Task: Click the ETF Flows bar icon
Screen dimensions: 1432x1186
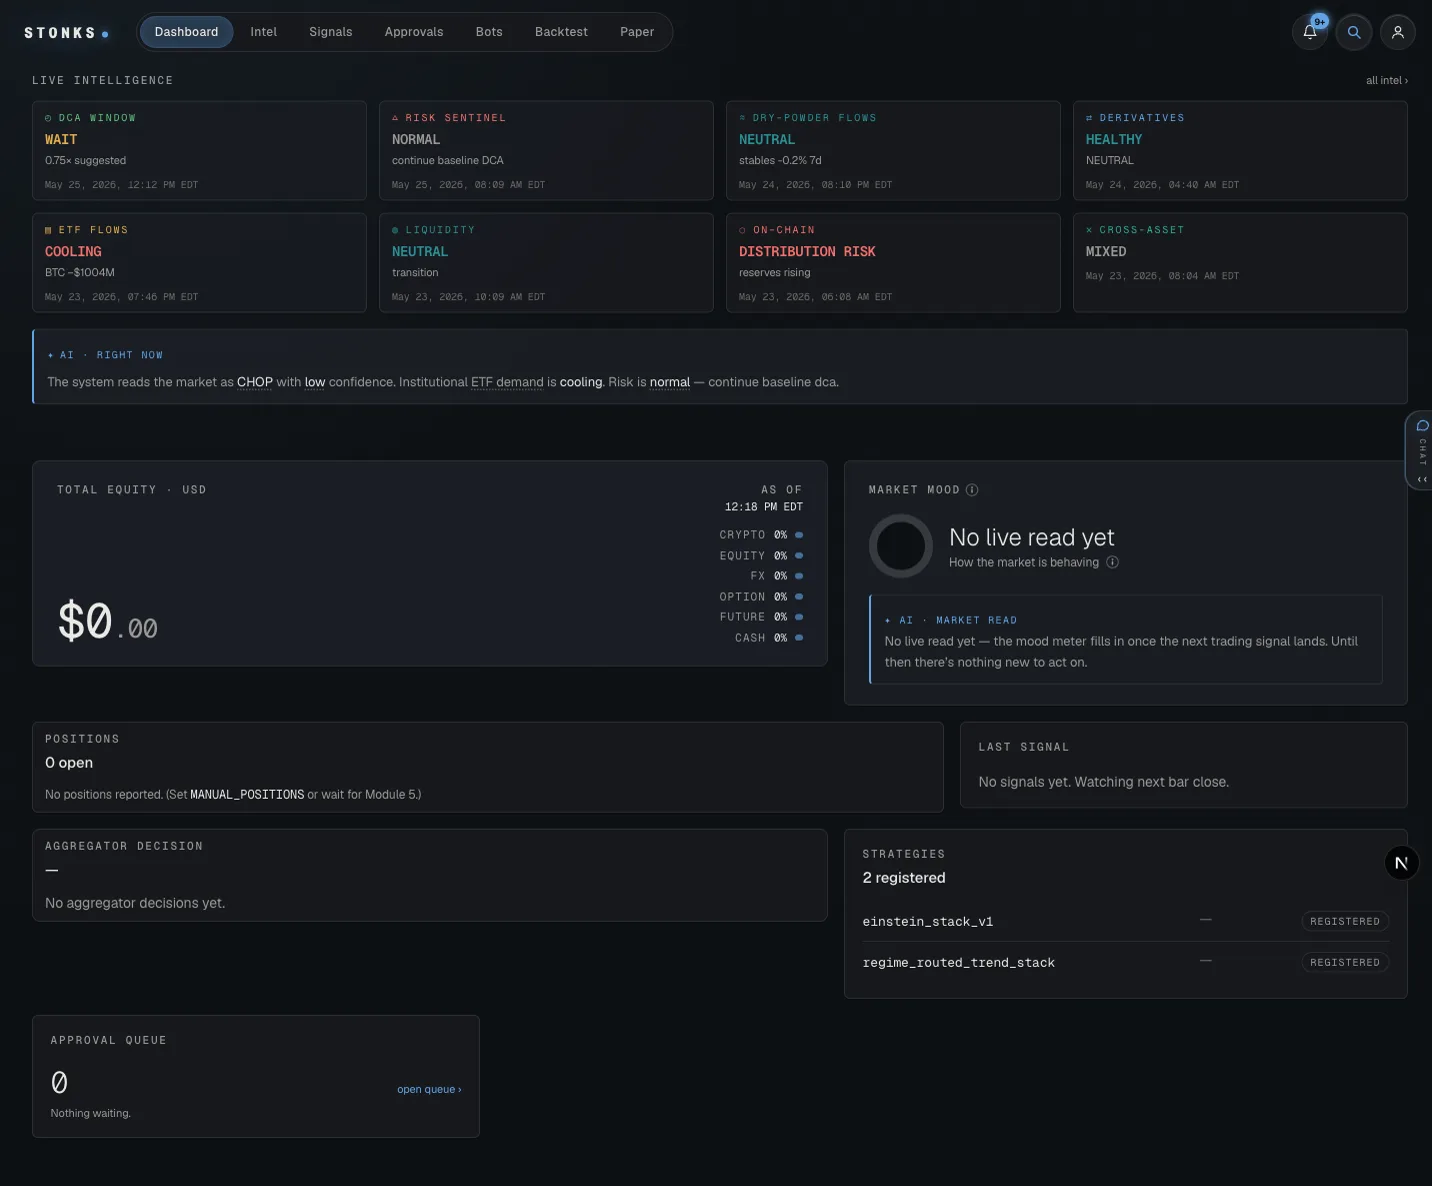Action: point(48,230)
